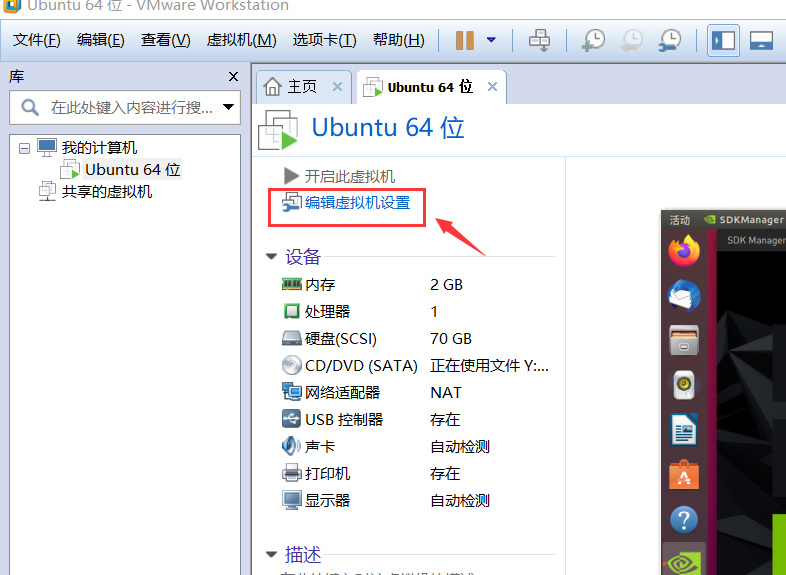786x575 pixels.
Task: Click the 处理器 processor icon
Action: pos(291,311)
